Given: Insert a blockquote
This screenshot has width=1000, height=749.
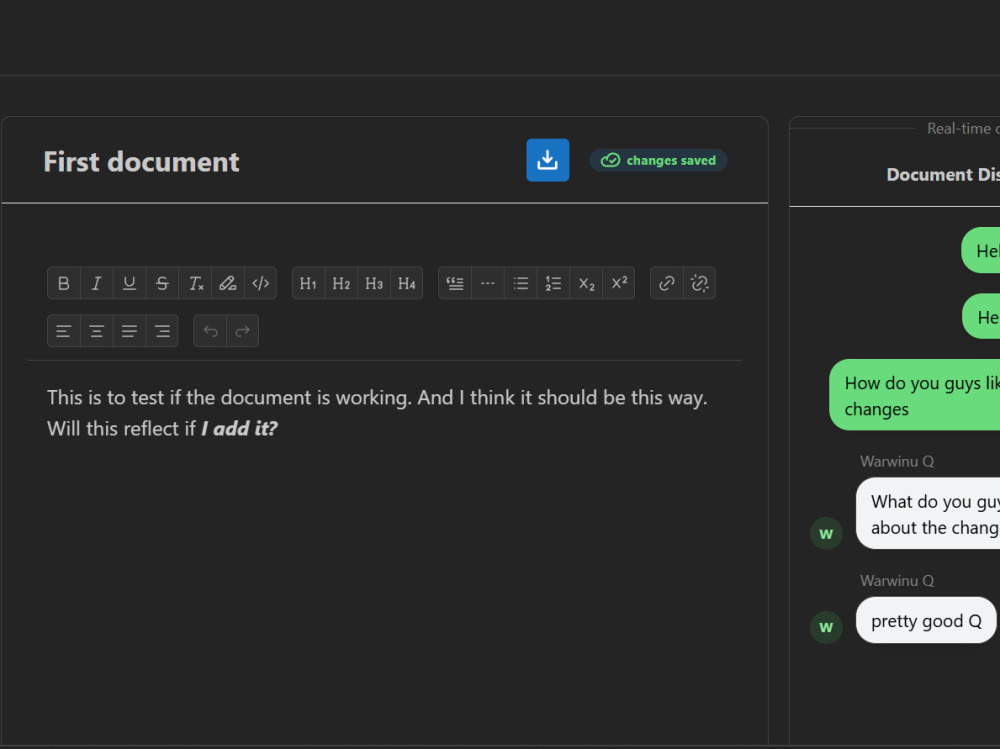Looking at the screenshot, I should (x=455, y=283).
